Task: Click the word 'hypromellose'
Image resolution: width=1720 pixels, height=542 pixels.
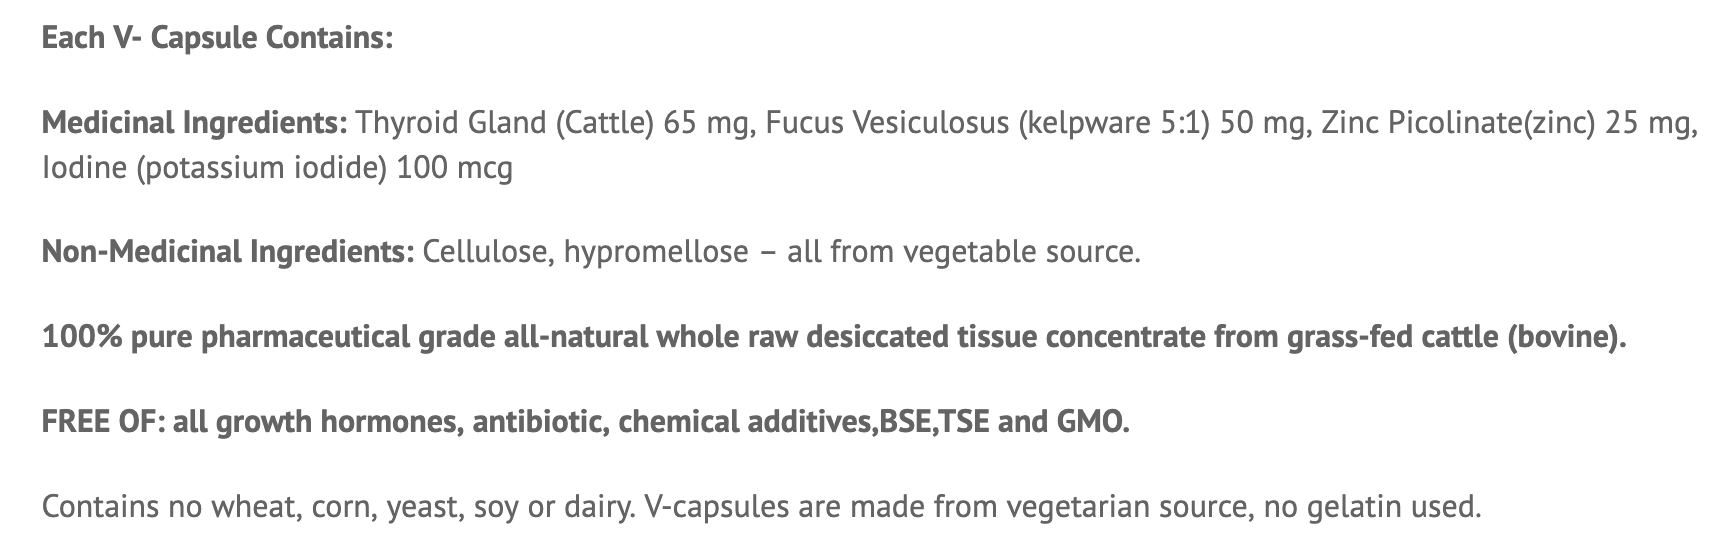Action: tap(656, 251)
